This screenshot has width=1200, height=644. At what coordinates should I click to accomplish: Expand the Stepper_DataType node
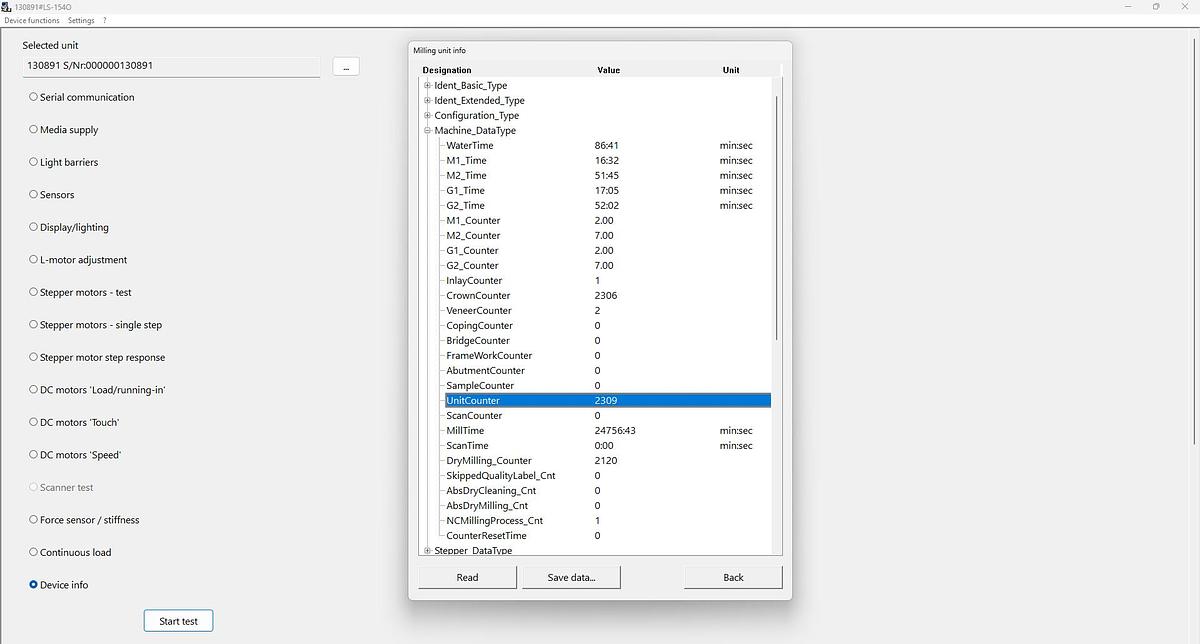coord(428,551)
